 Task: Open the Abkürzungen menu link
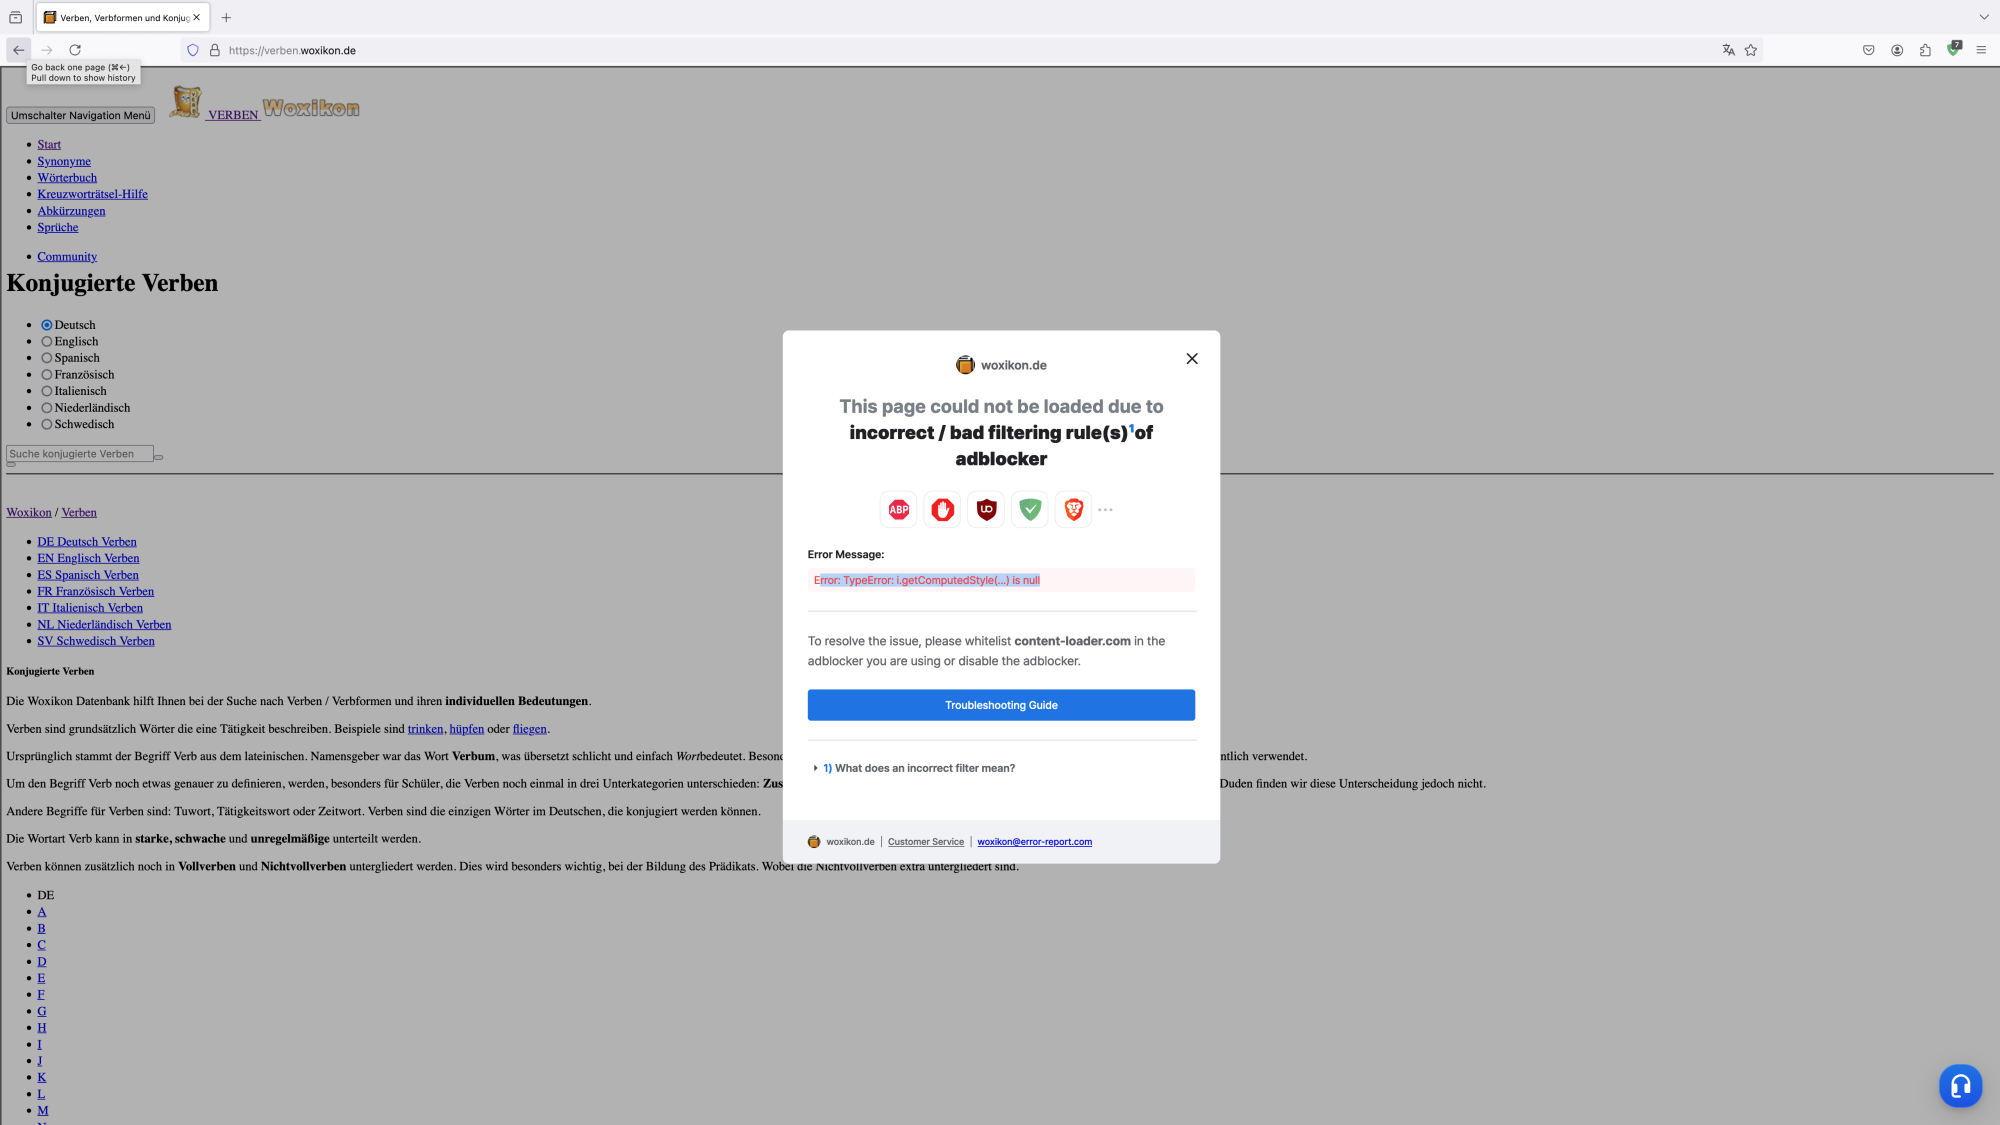(x=71, y=211)
